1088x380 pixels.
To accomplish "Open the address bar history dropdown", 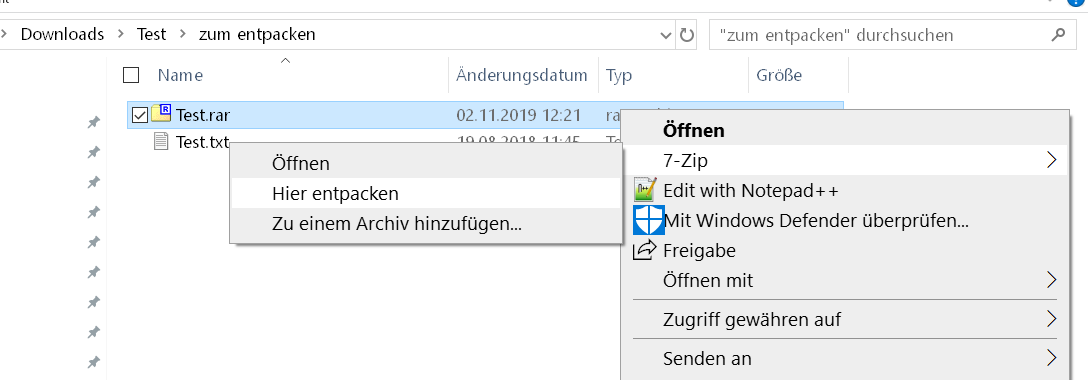I will 666,35.
